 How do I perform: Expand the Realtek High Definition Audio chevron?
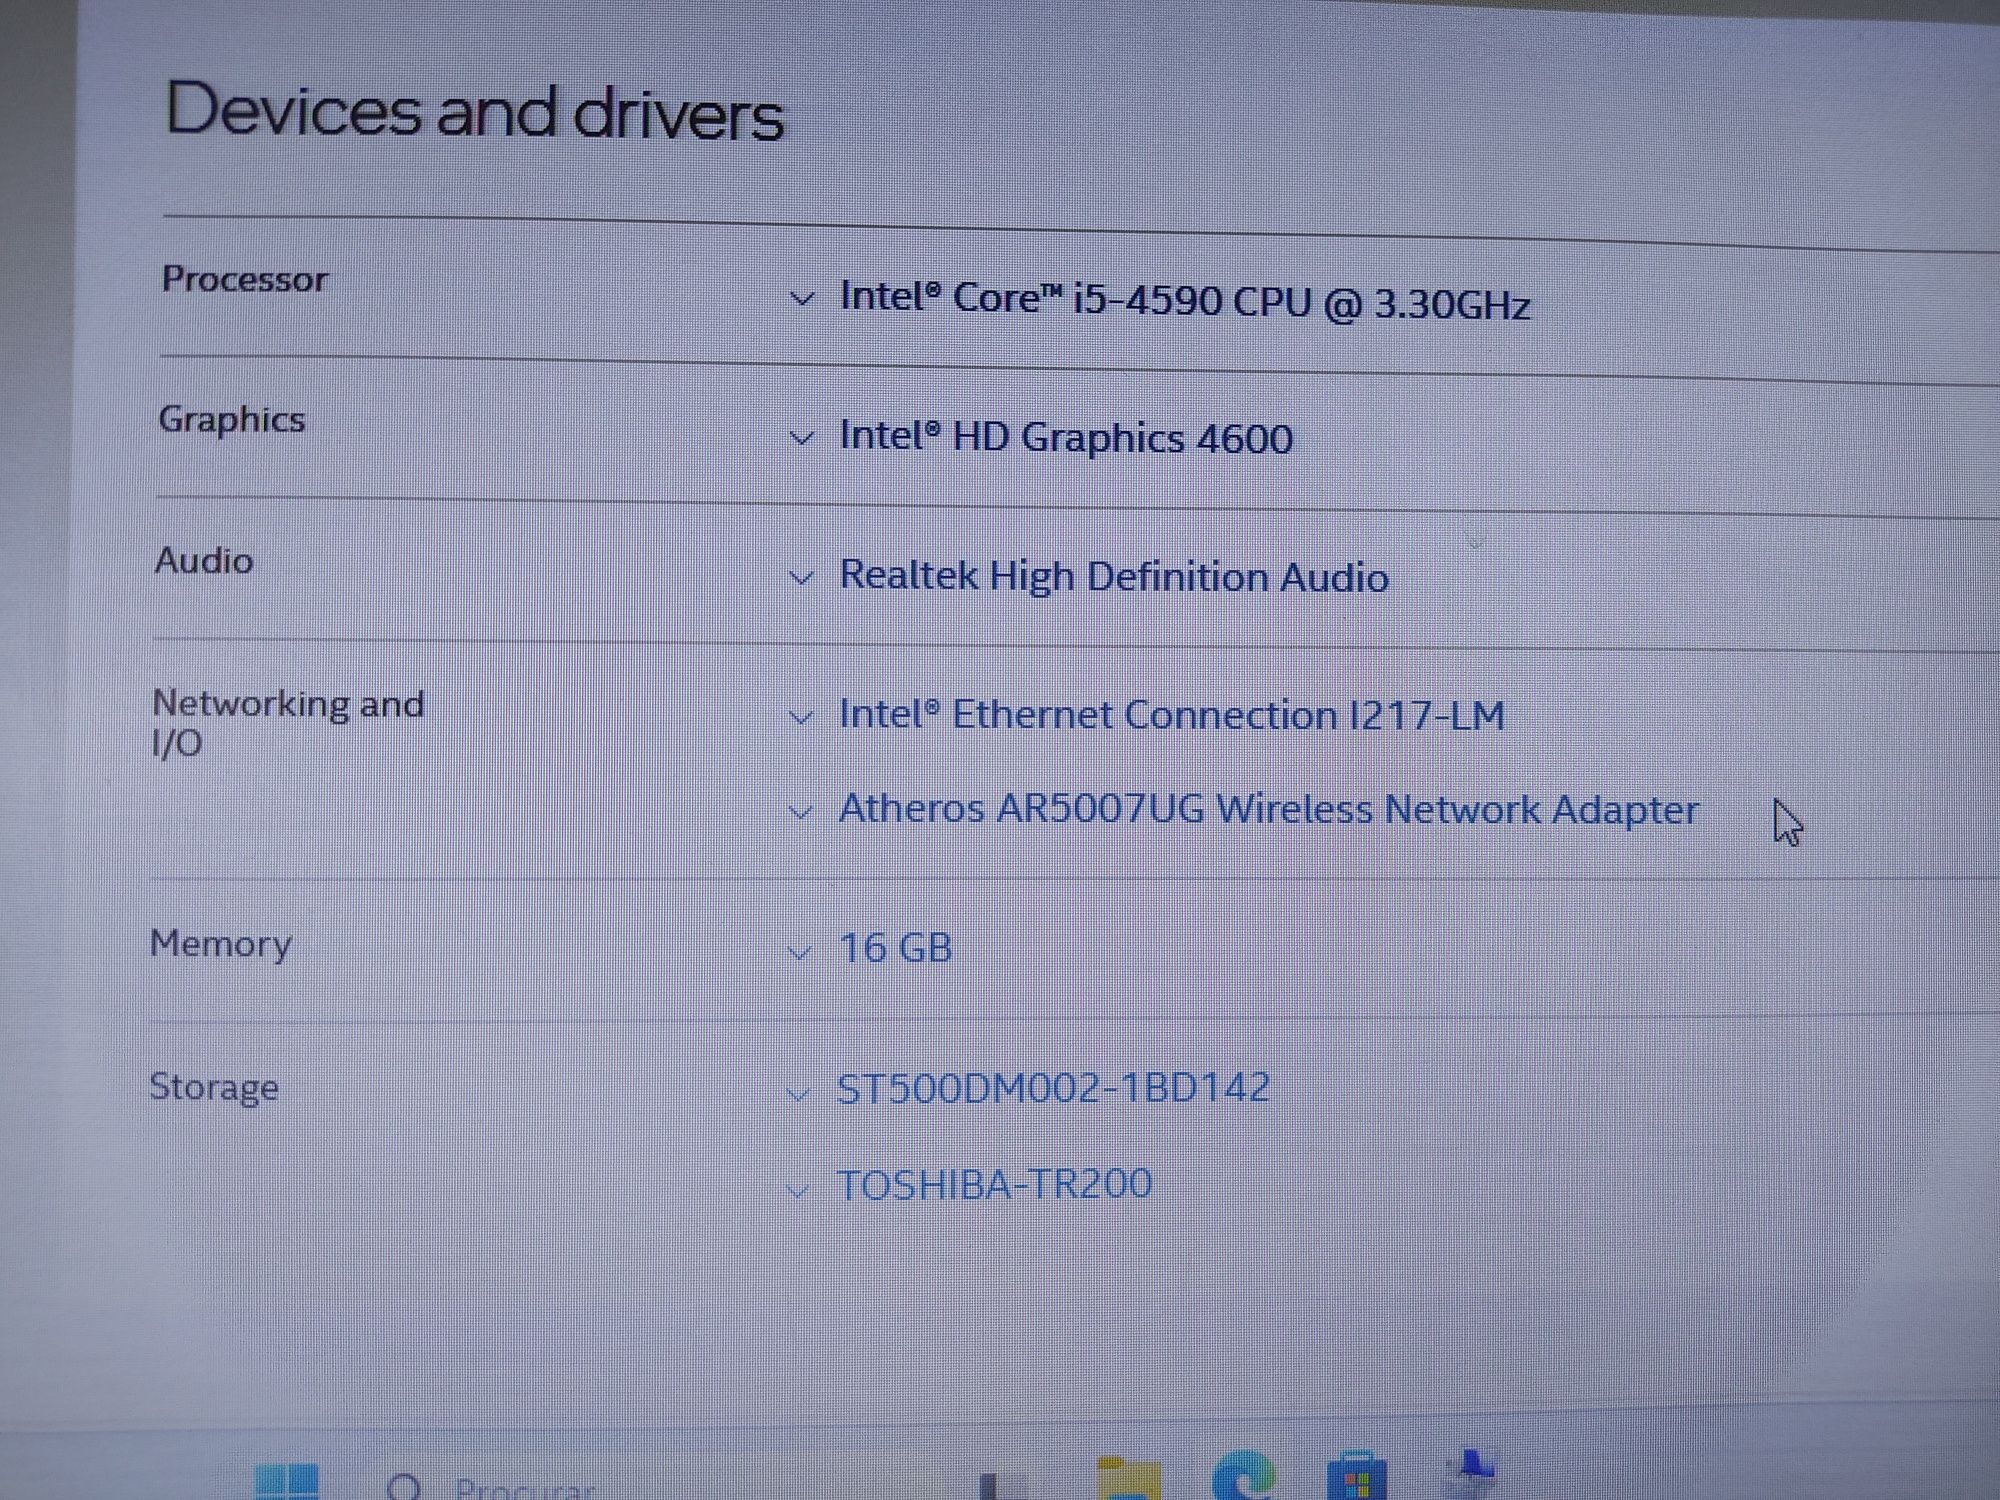pos(801,577)
